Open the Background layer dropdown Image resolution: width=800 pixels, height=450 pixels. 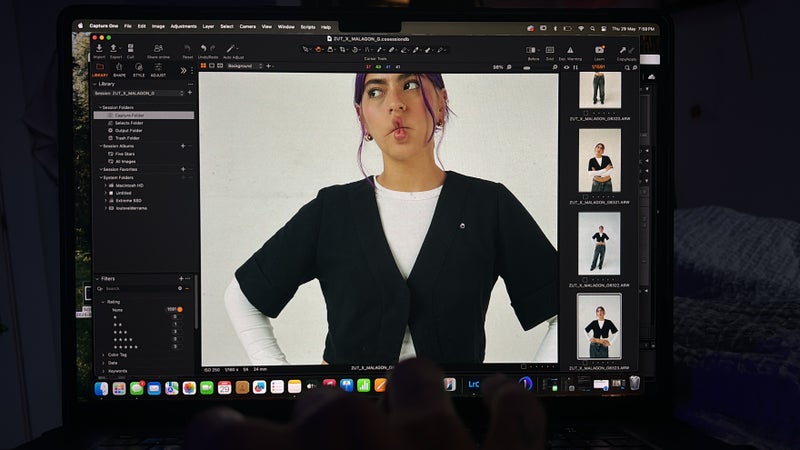coord(244,66)
